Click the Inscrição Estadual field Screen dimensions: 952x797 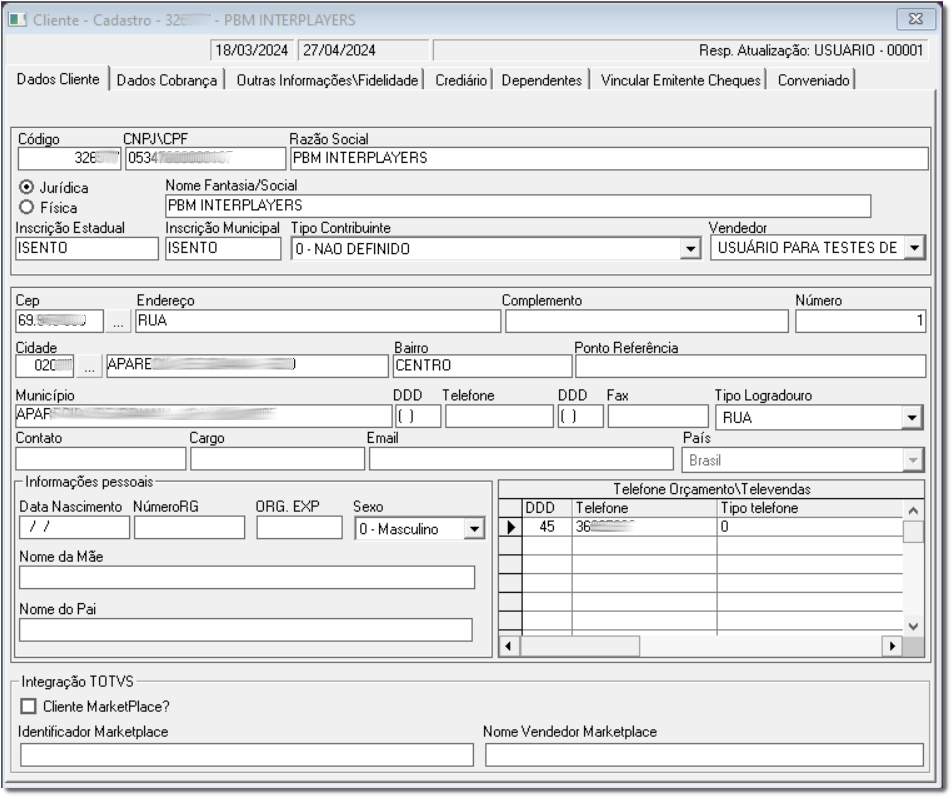coord(87,248)
